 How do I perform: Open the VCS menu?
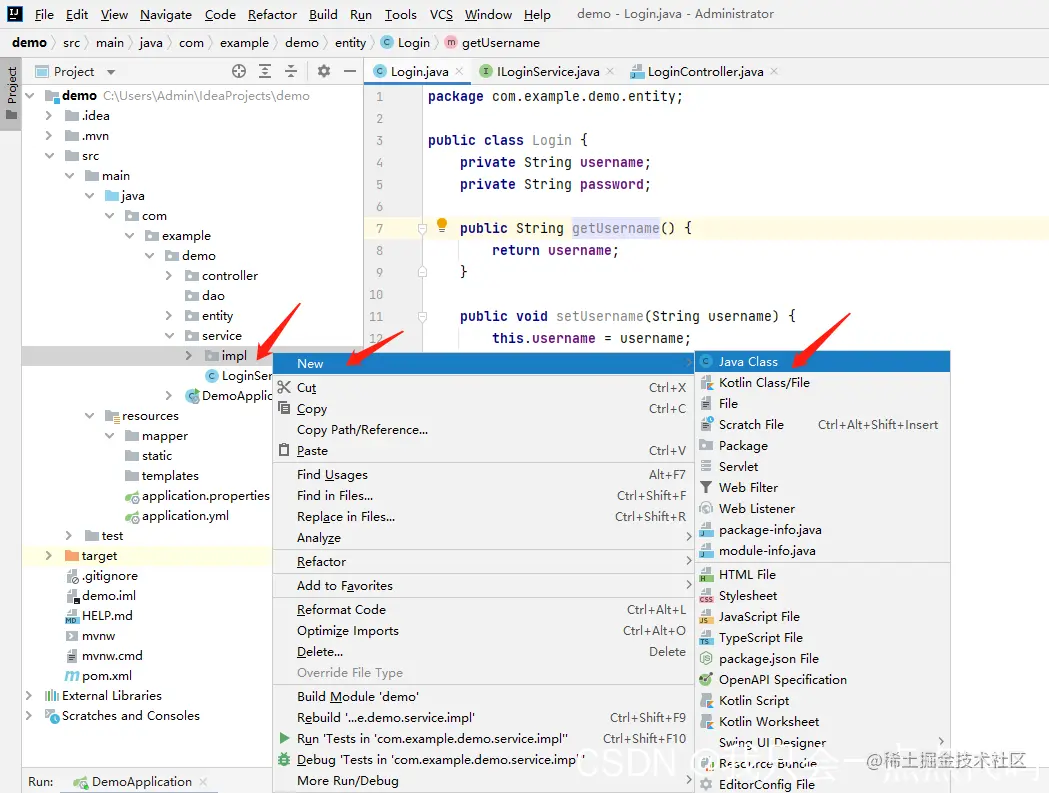click(441, 14)
